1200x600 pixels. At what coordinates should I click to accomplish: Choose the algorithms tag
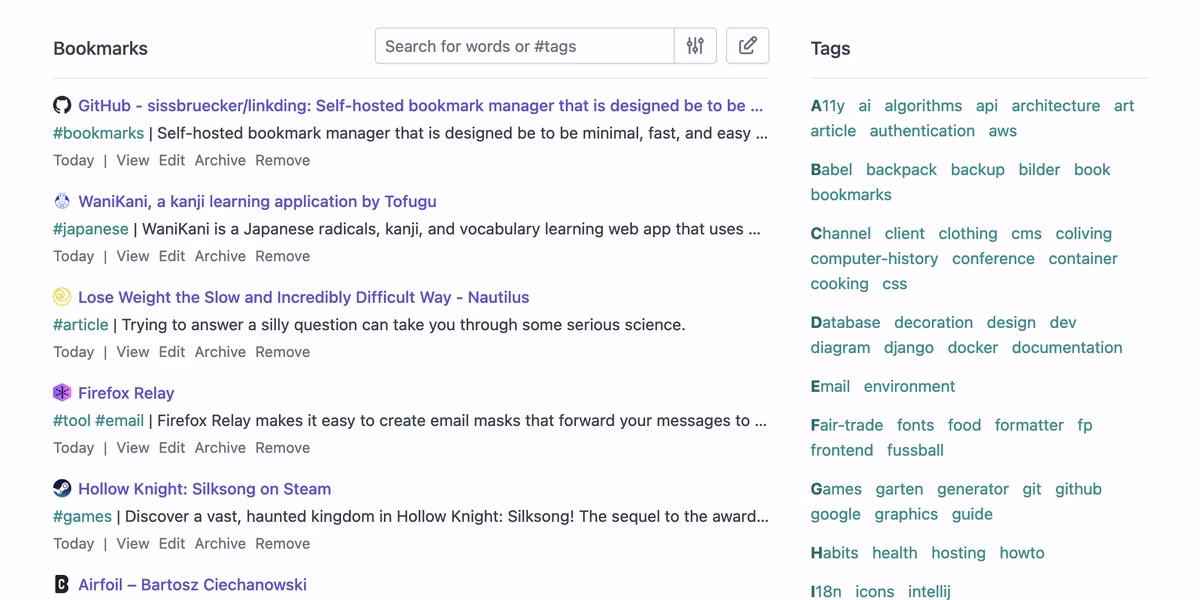click(x=923, y=106)
